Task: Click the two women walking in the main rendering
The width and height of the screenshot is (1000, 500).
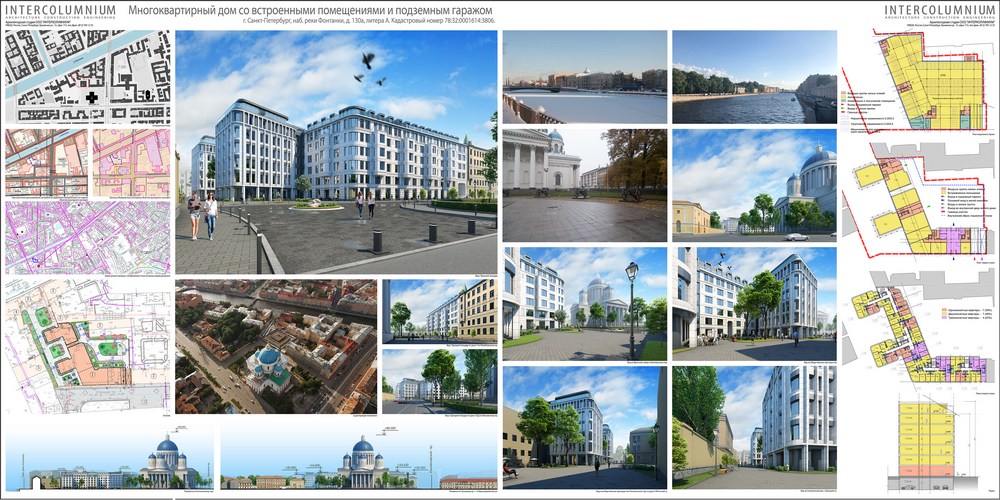Action: tap(202, 213)
